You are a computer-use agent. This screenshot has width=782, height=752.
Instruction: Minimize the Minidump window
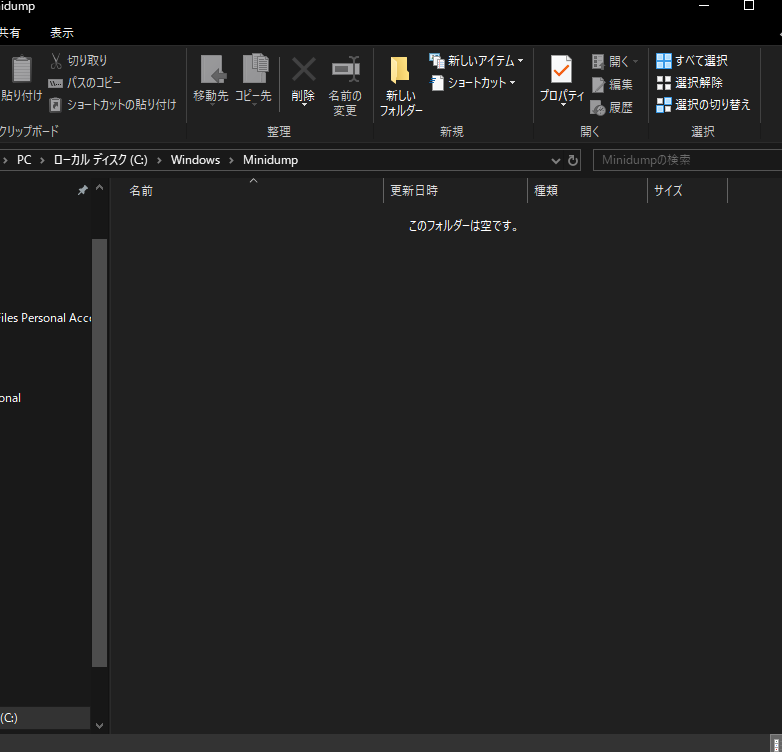click(704, 5)
